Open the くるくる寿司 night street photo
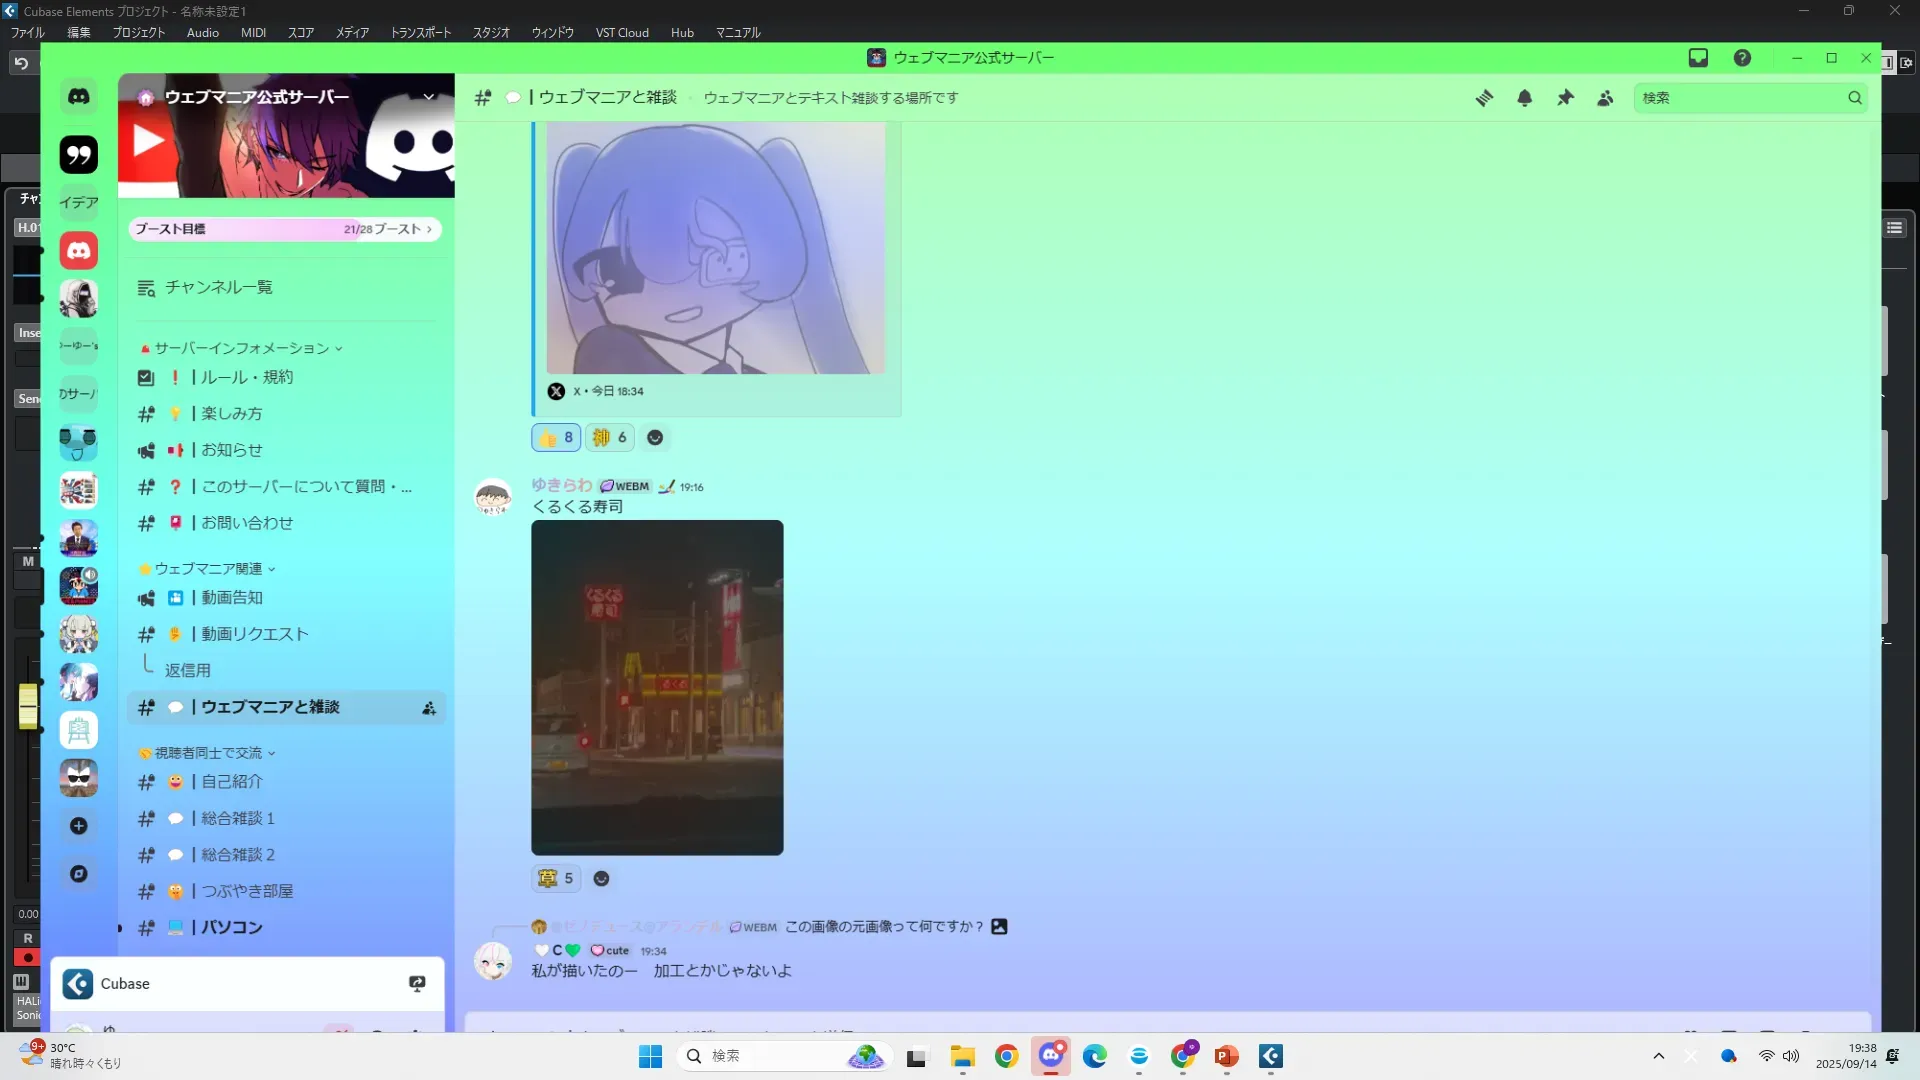Image resolution: width=1920 pixels, height=1080 pixels. [x=657, y=688]
